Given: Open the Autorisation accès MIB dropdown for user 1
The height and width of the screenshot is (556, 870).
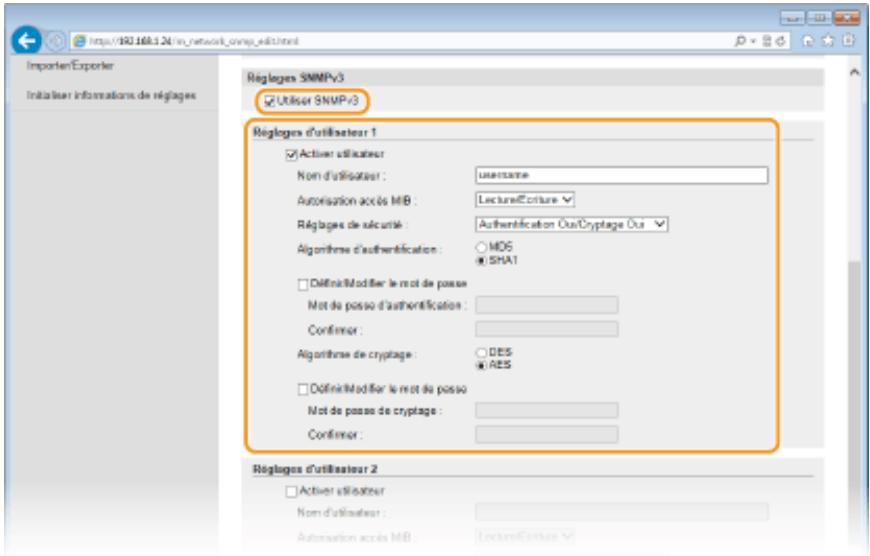Looking at the screenshot, I should (525, 199).
